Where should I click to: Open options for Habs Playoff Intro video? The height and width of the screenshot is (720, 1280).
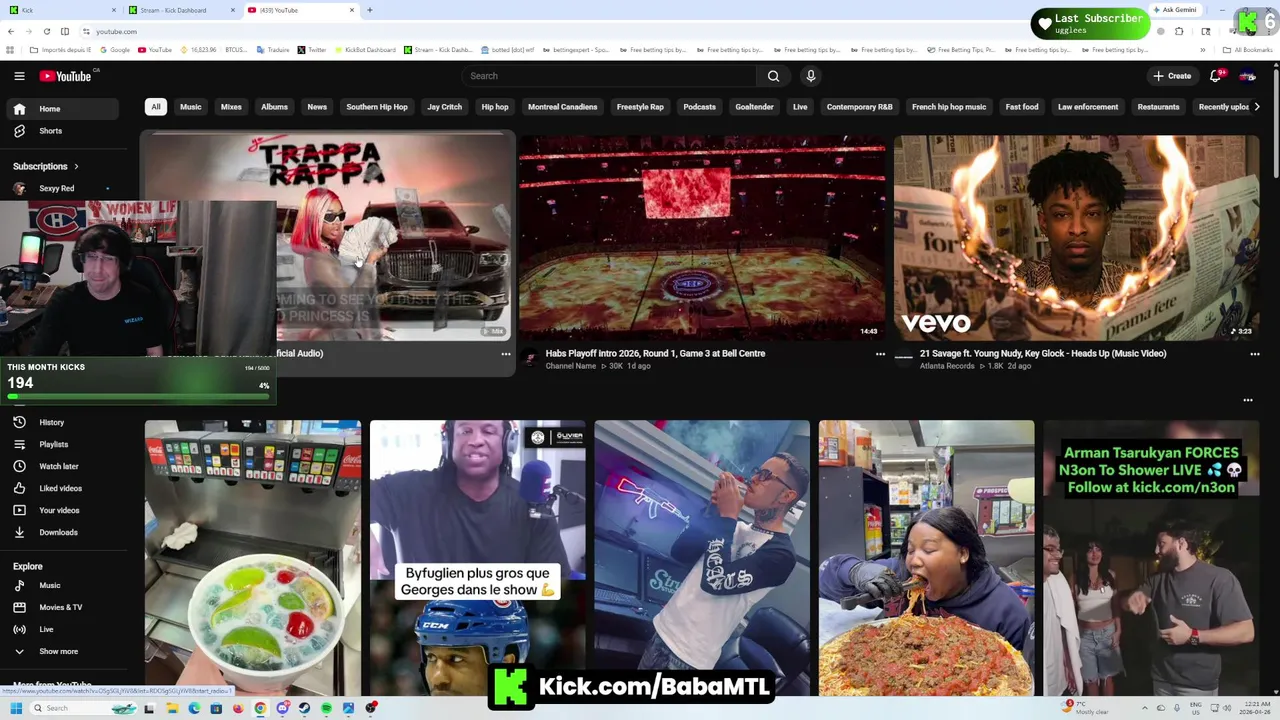click(x=880, y=354)
